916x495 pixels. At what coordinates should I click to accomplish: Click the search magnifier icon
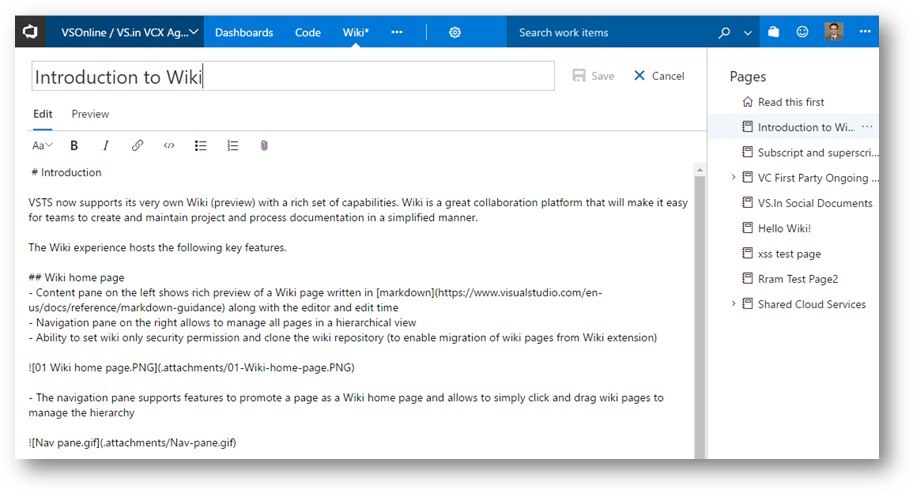(x=724, y=33)
